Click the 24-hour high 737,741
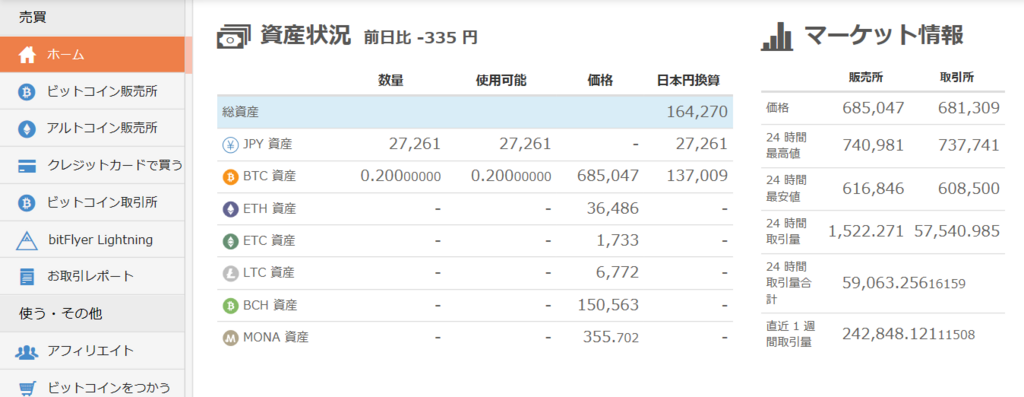 [968, 146]
